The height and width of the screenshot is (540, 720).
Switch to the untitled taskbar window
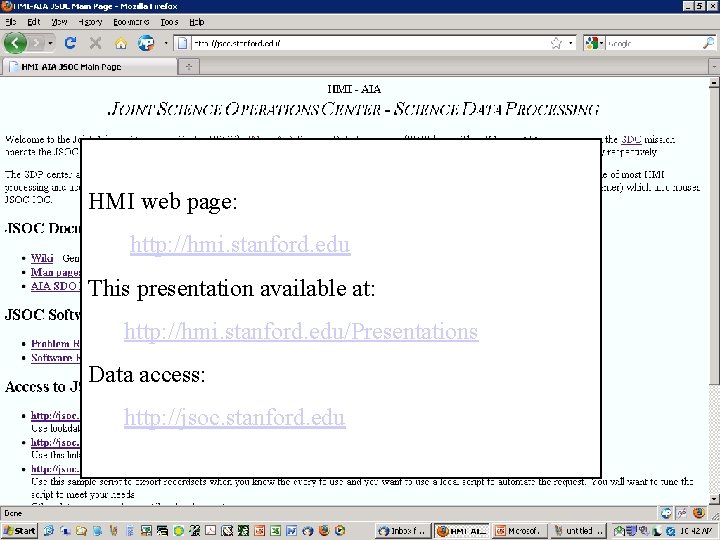point(579,531)
